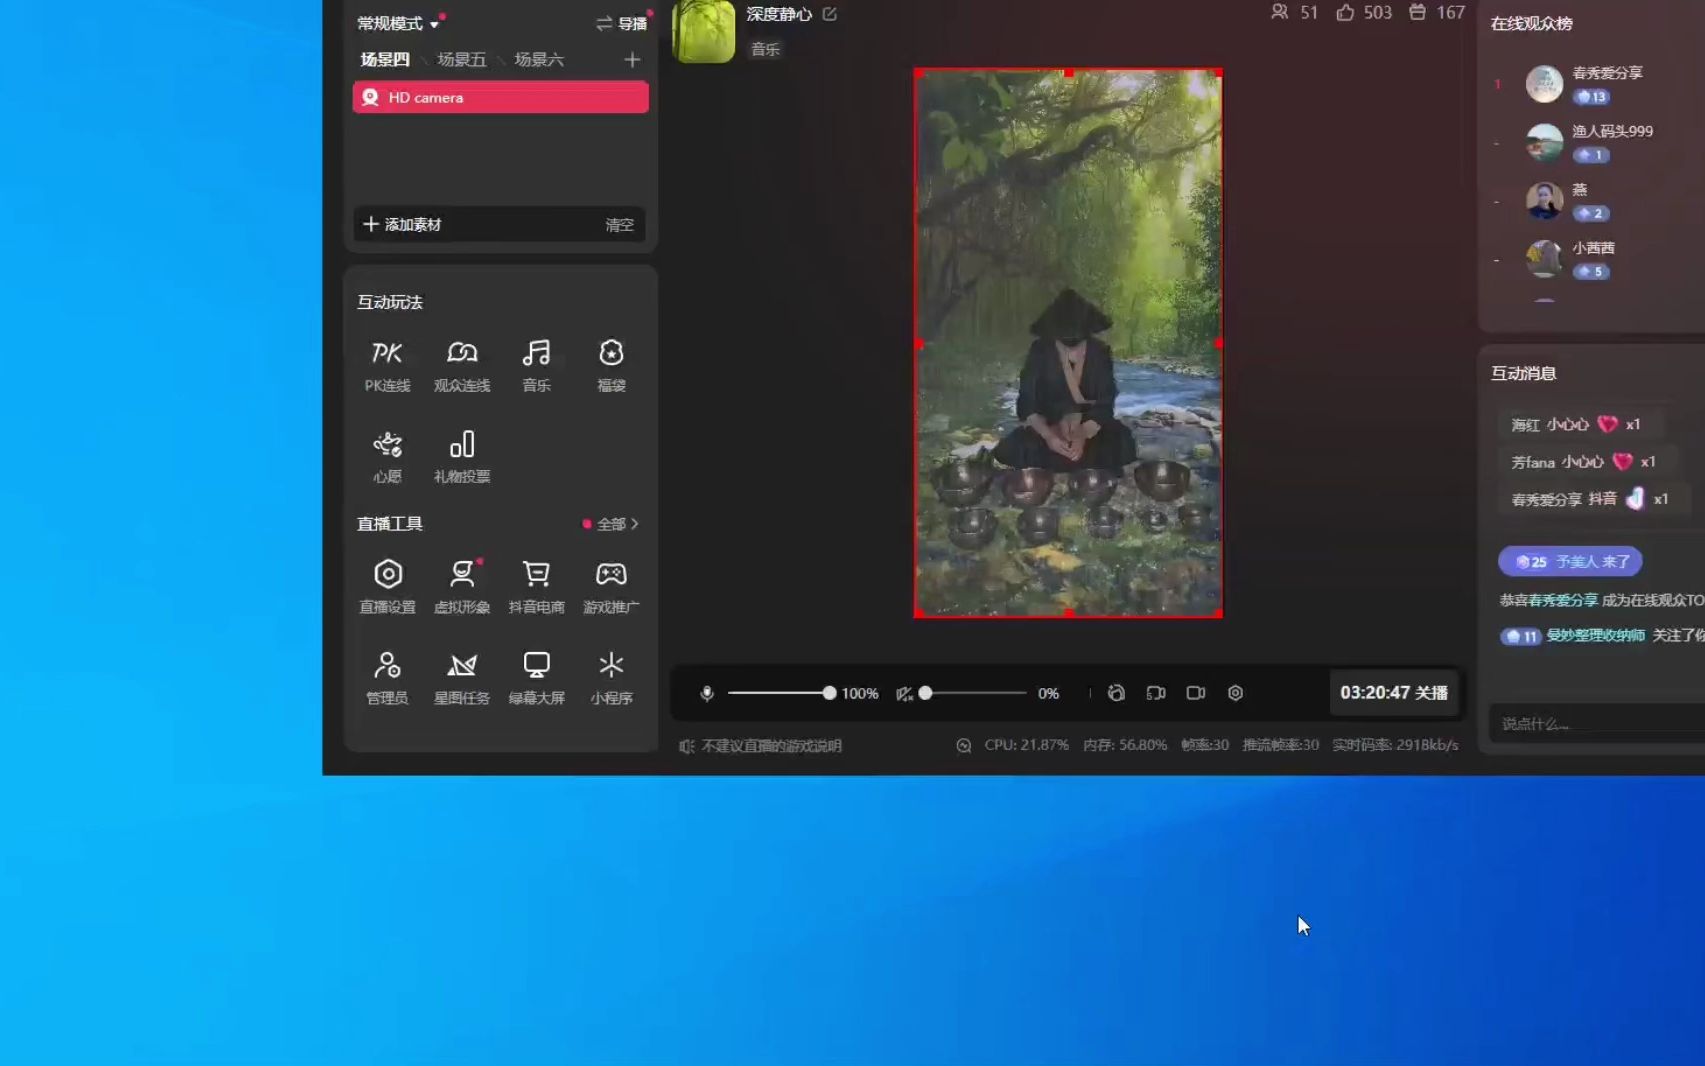Adjust the microphone volume slider

pos(781,693)
